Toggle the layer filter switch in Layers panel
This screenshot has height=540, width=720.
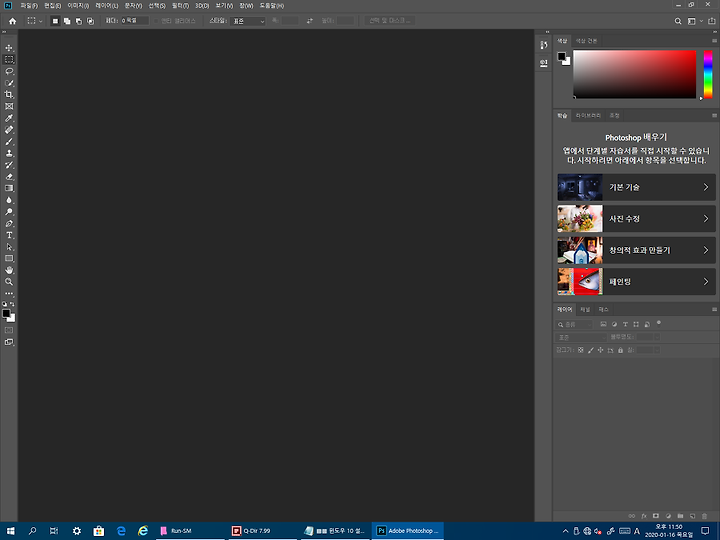[x=658, y=323]
